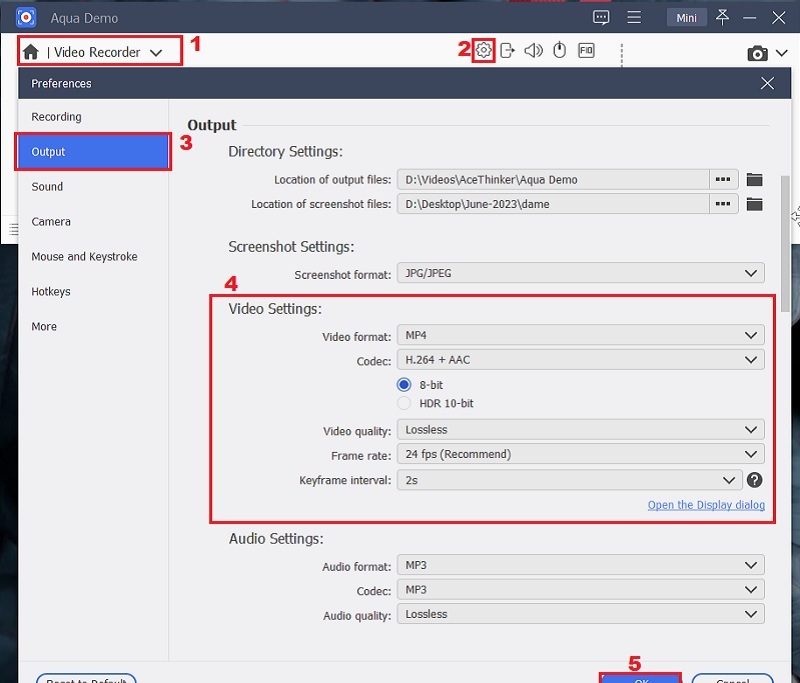Viewport: 800px width, 683px height.
Task: Browse screenshot files location with ellipsis button
Action: point(723,204)
